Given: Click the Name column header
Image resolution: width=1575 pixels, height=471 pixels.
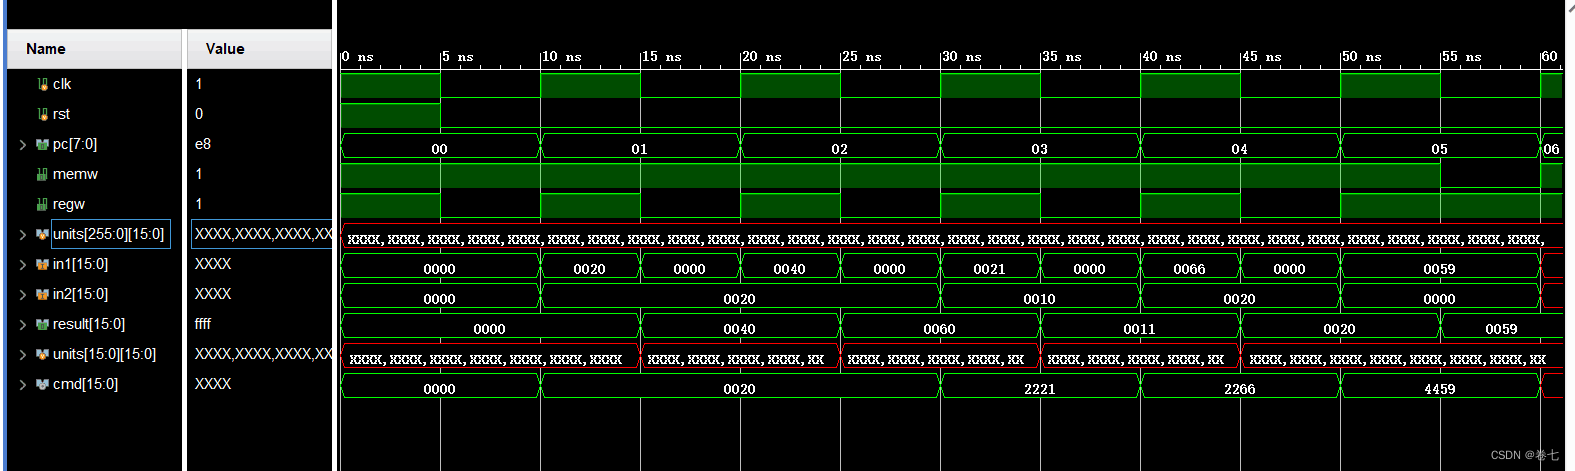Looking at the screenshot, I should point(95,49).
